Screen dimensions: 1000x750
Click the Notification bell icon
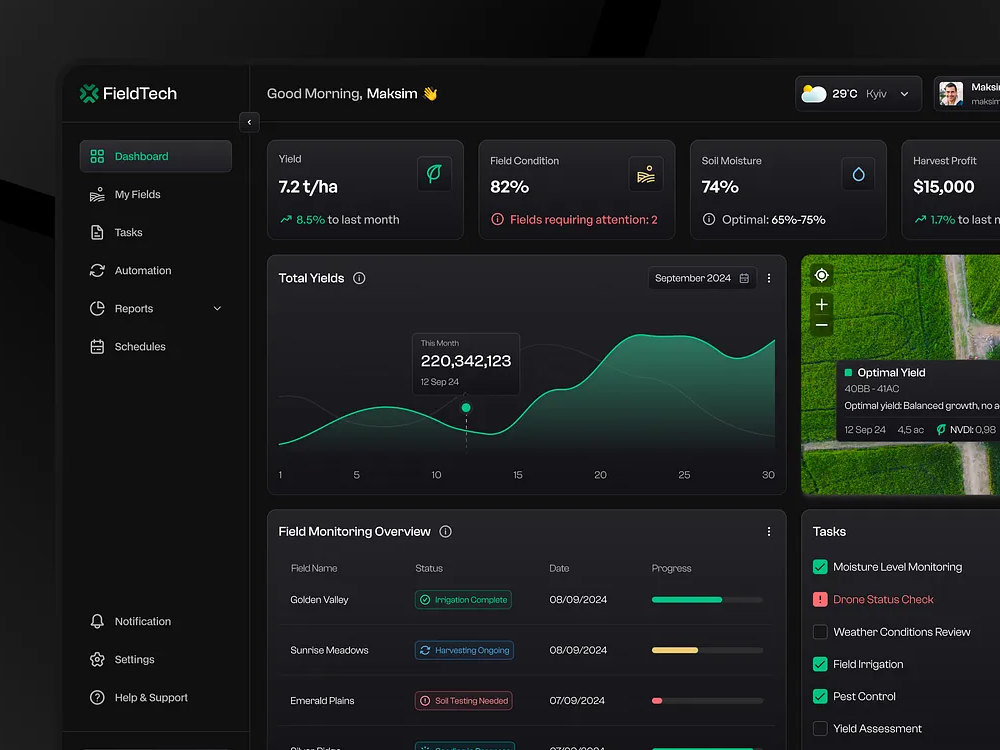97,621
